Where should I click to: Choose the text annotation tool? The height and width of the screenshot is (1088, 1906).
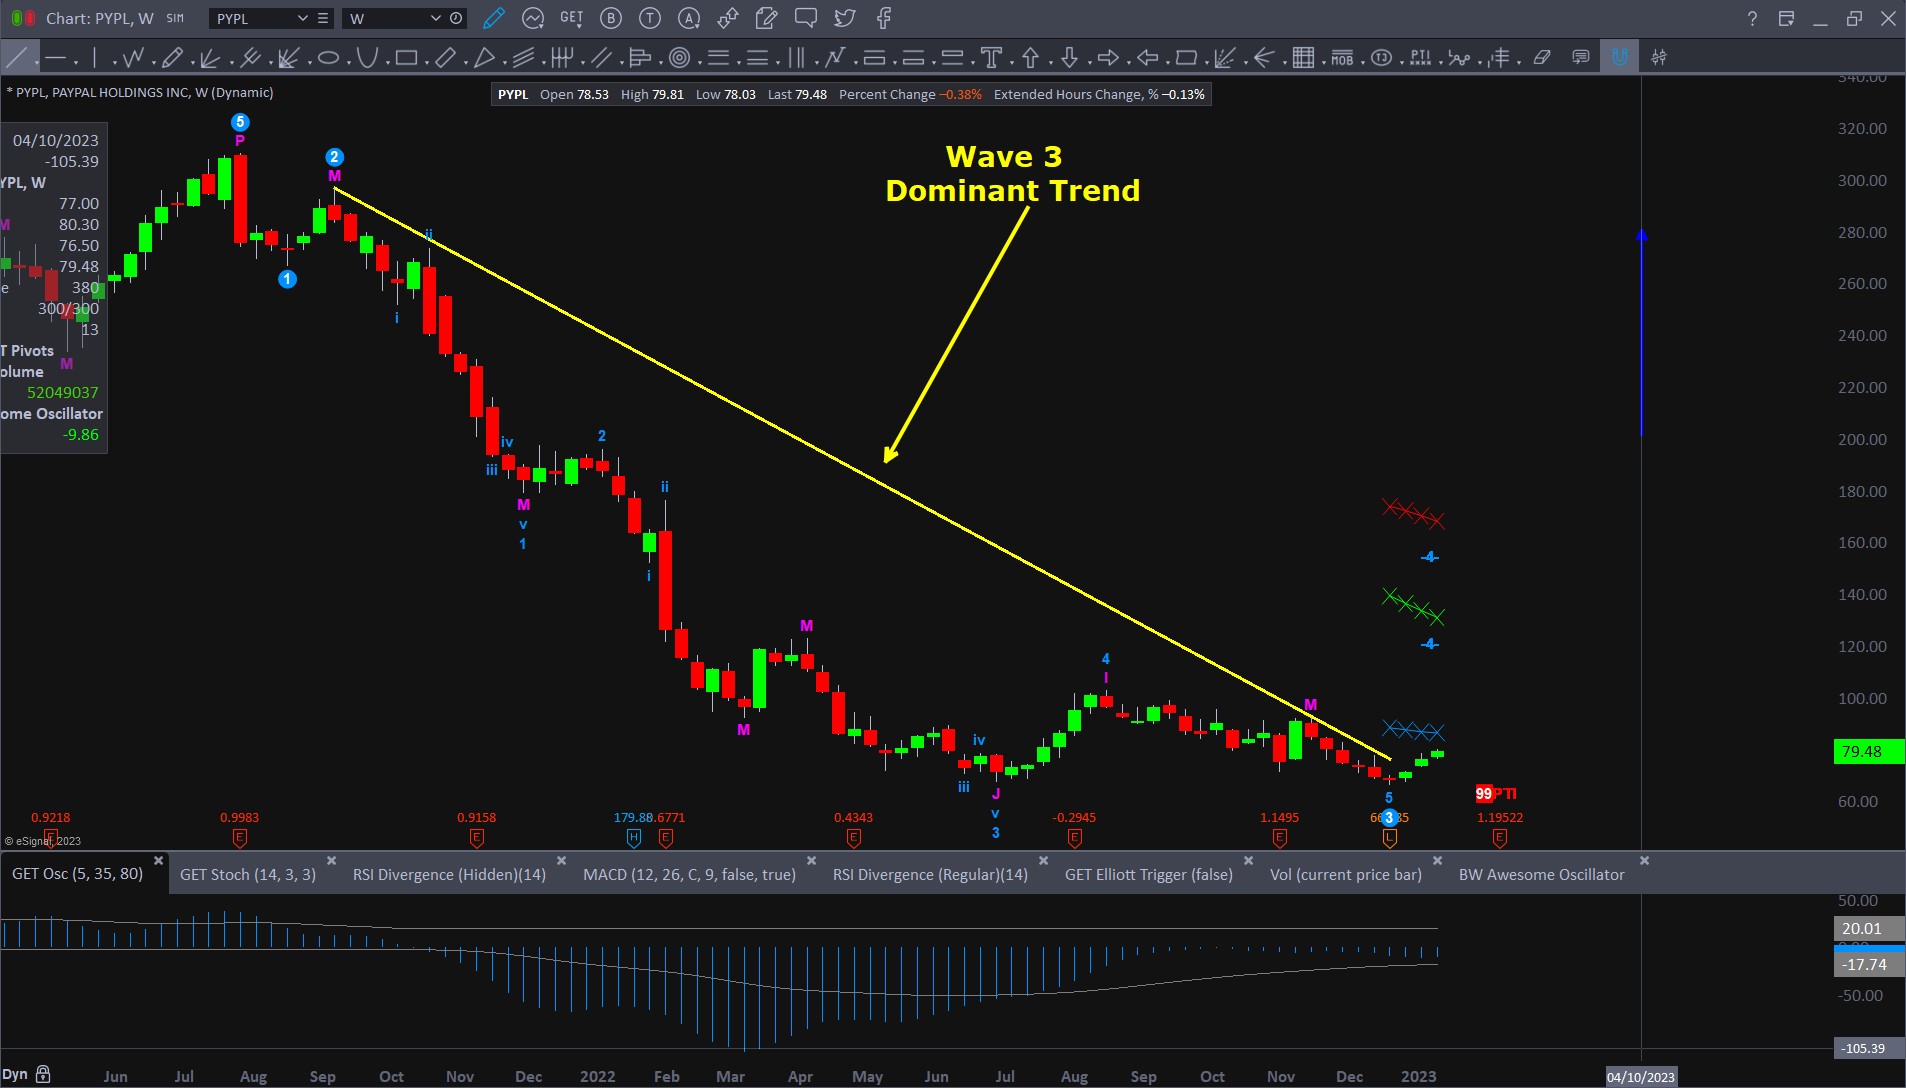tap(991, 58)
